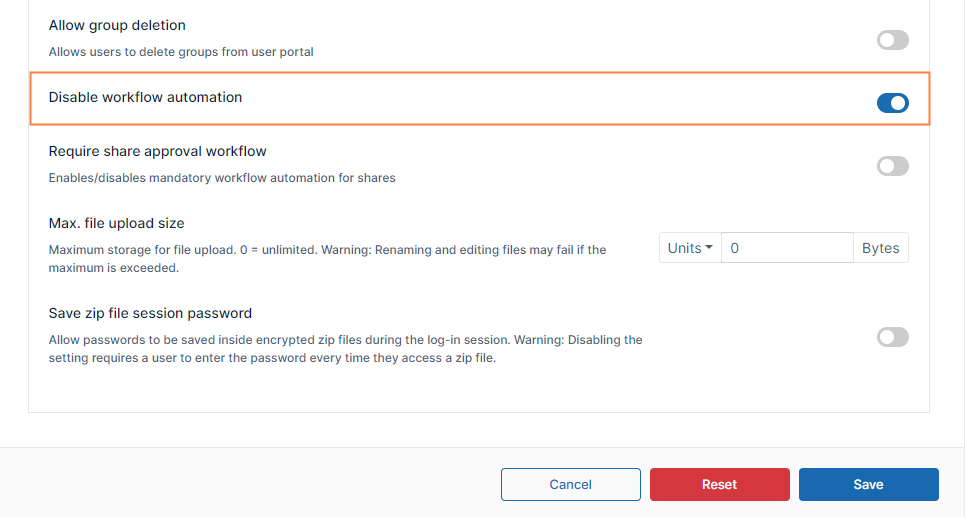The height and width of the screenshot is (517, 965).
Task: Enable Require share approval workflow switch
Action: (892, 166)
